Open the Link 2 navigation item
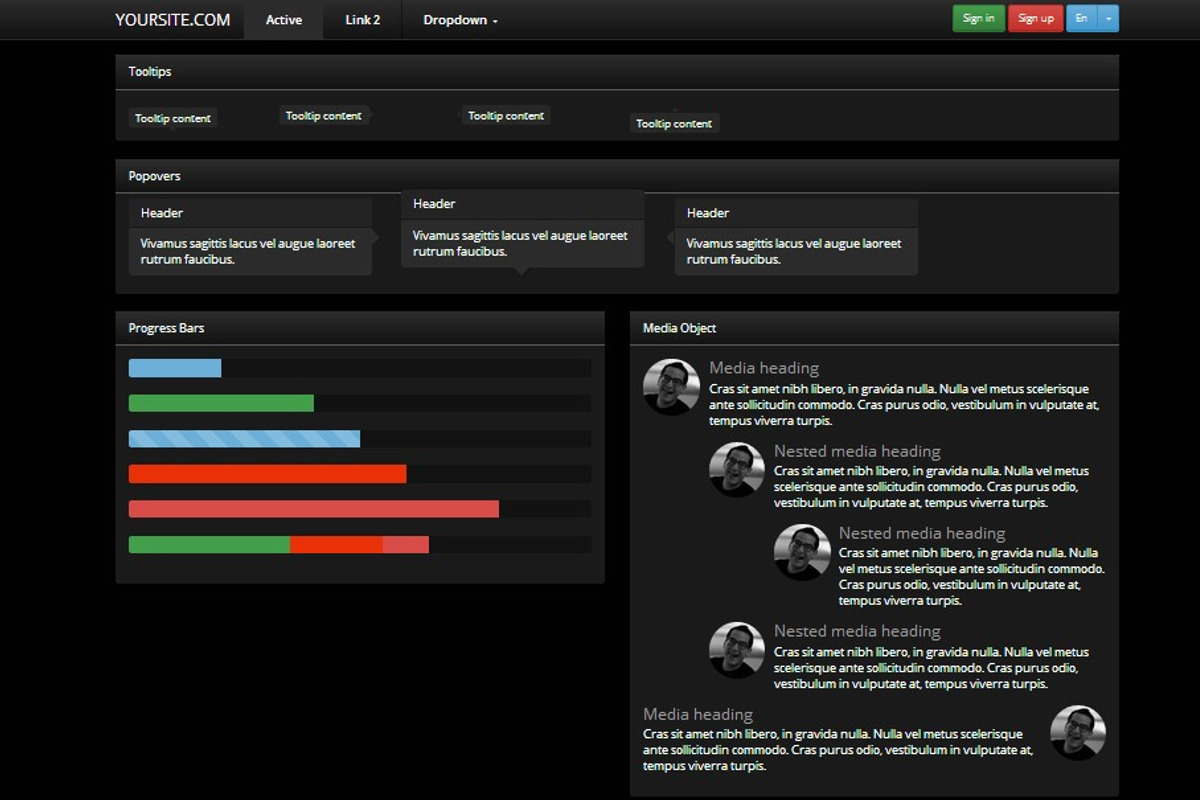This screenshot has width=1200, height=800. coord(361,19)
